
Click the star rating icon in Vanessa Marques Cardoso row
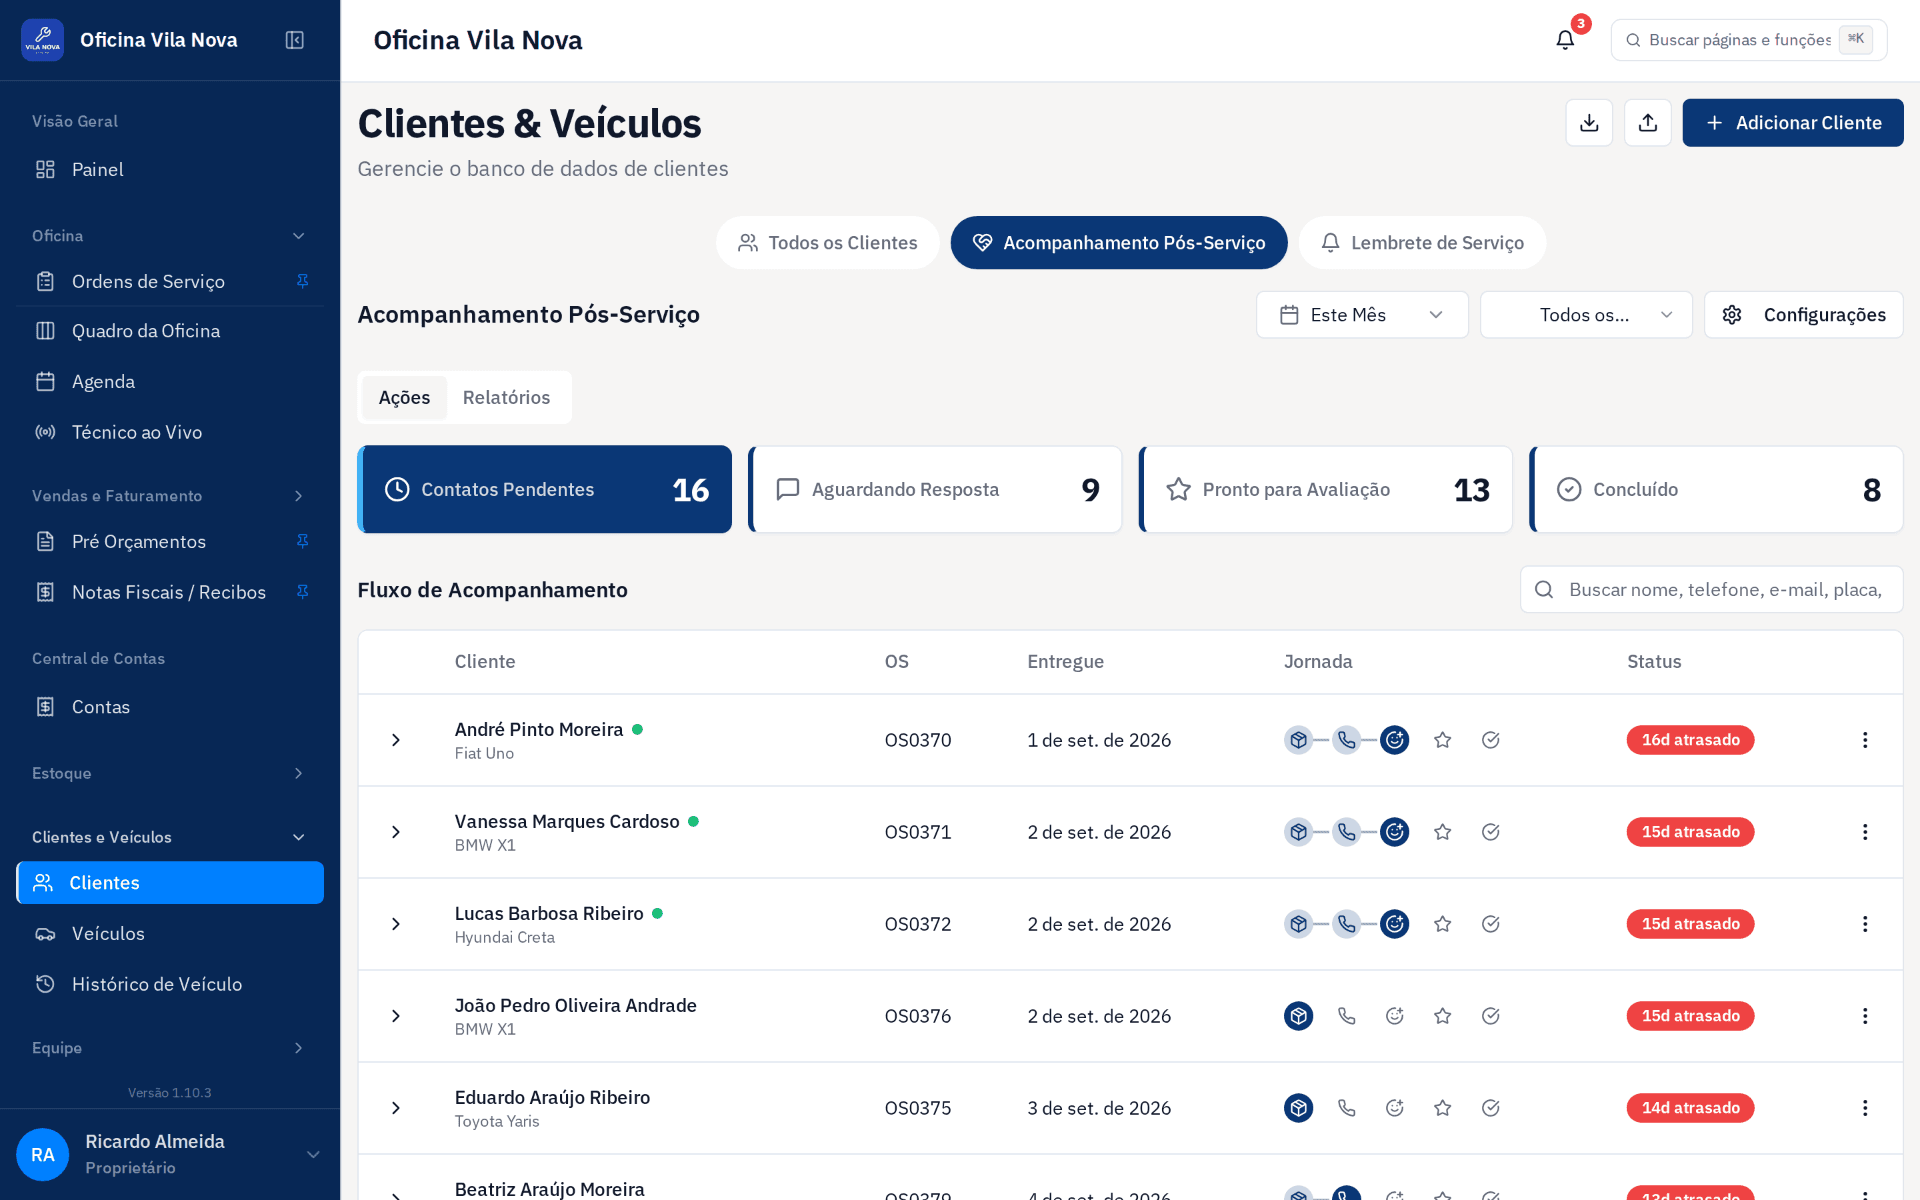[x=1442, y=832]
